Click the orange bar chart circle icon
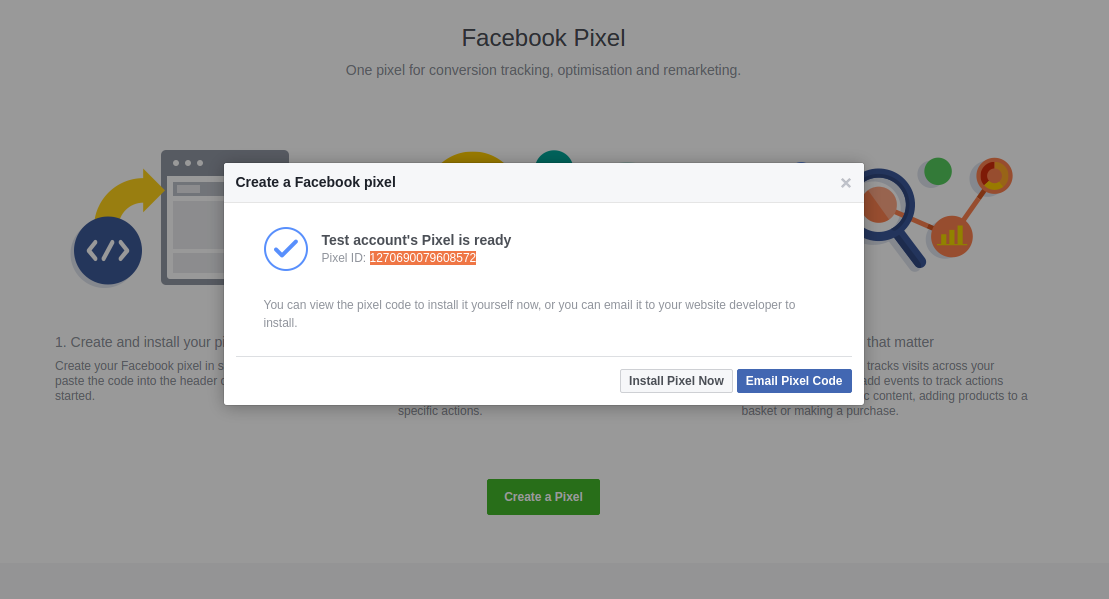The width and height of the screenshot is (1109, 599). click(x=951, y=236)
